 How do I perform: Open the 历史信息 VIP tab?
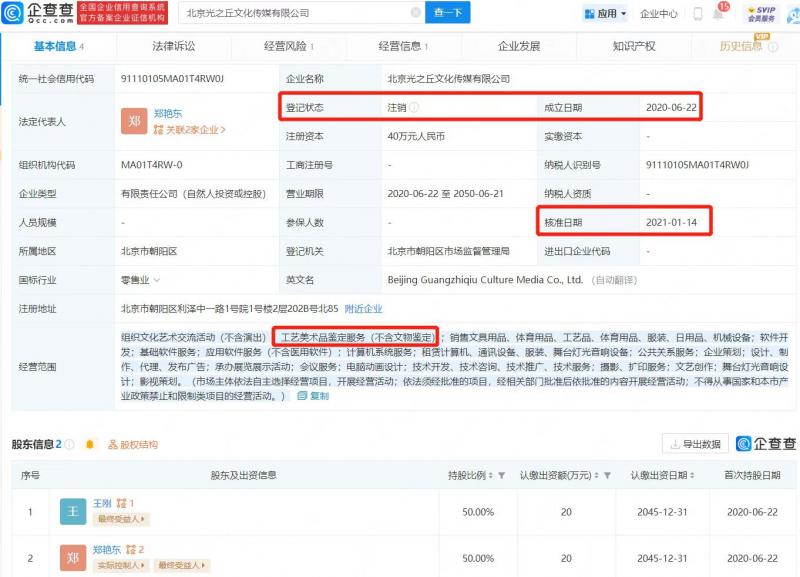coord(741,46)
